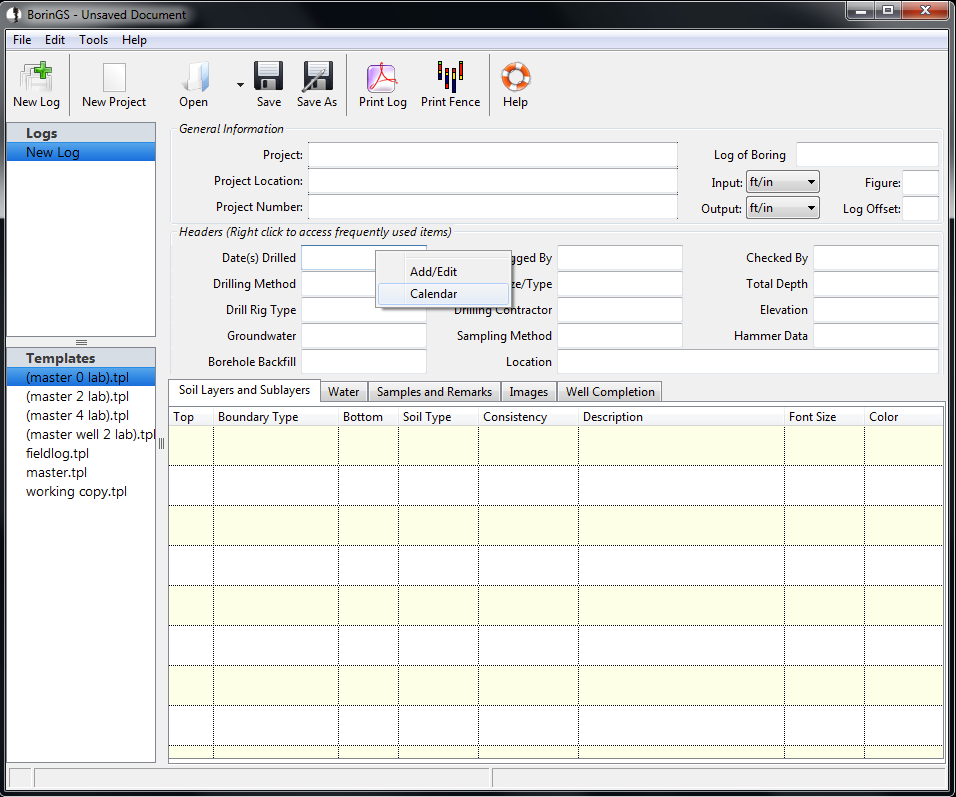The height and width of the screenshot is (797, 956).
Task: Click the Groundwater field
Action: click(364, 336)
